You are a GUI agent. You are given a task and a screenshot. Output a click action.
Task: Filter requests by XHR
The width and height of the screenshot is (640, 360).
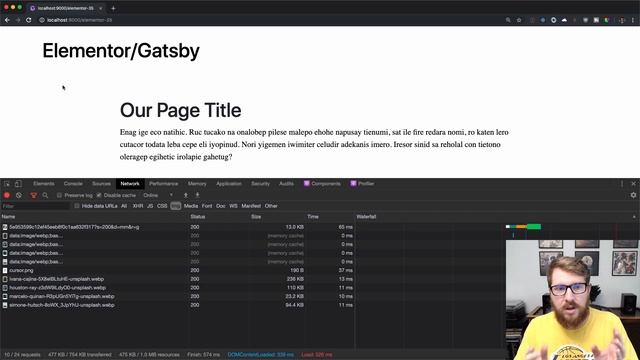click(138, 206)
